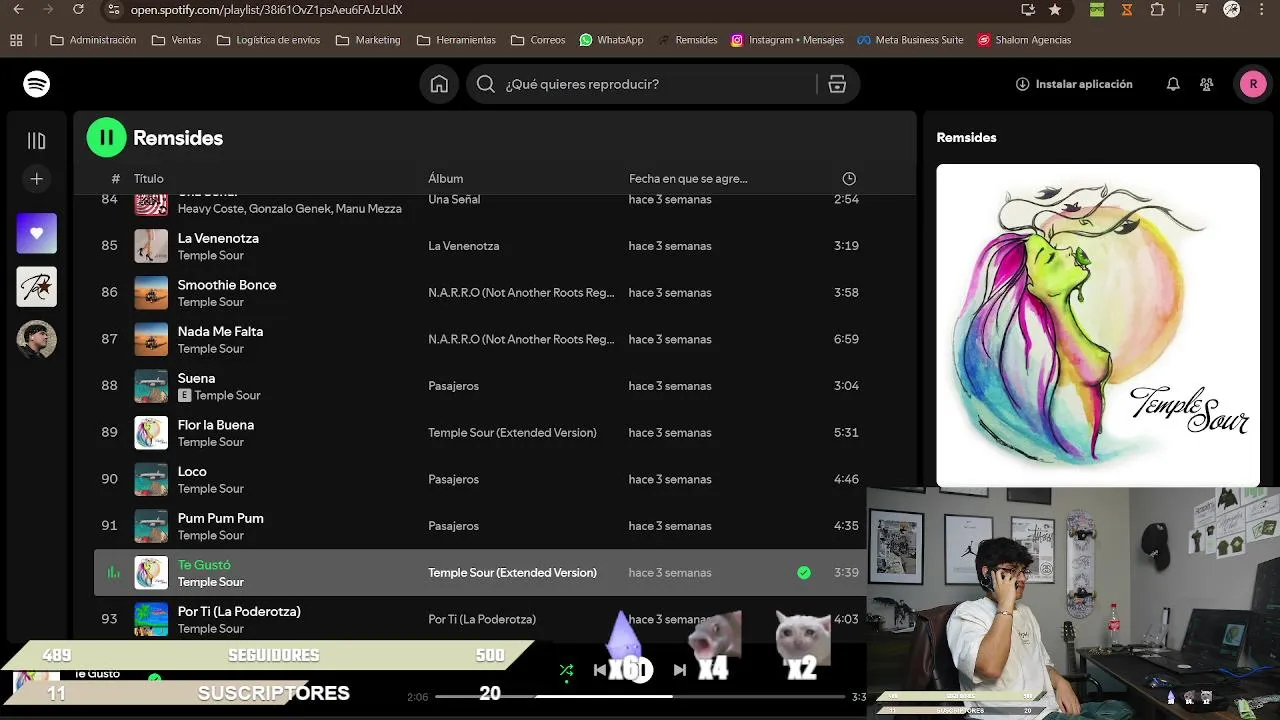Click the # column header

coord(116,179)
